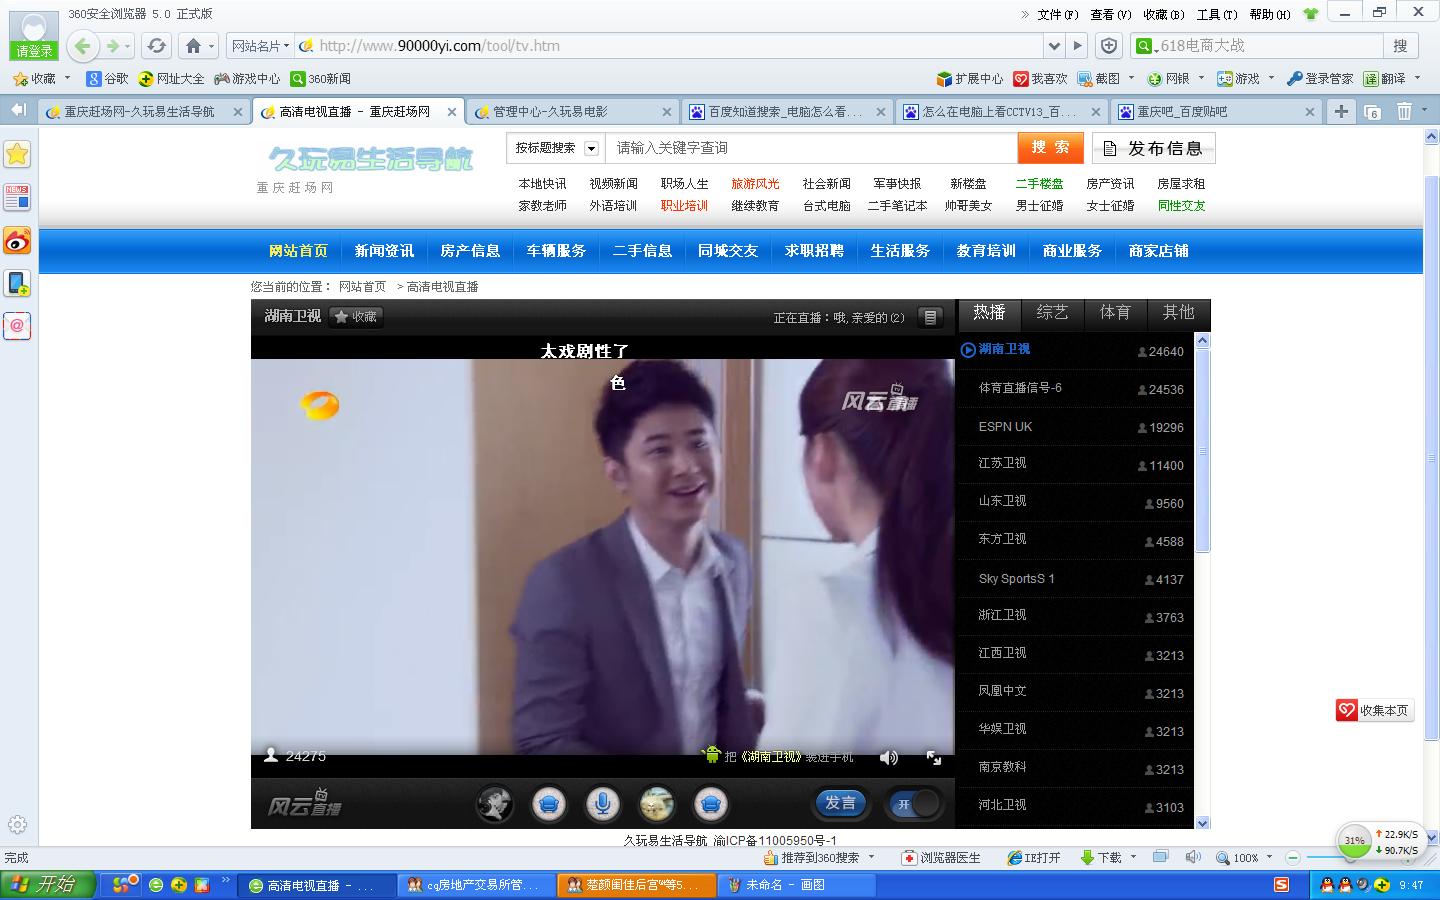Open the program list icon beside 正在直播
The height and width of the screenshot is (900, 1440).
[930, 317]
